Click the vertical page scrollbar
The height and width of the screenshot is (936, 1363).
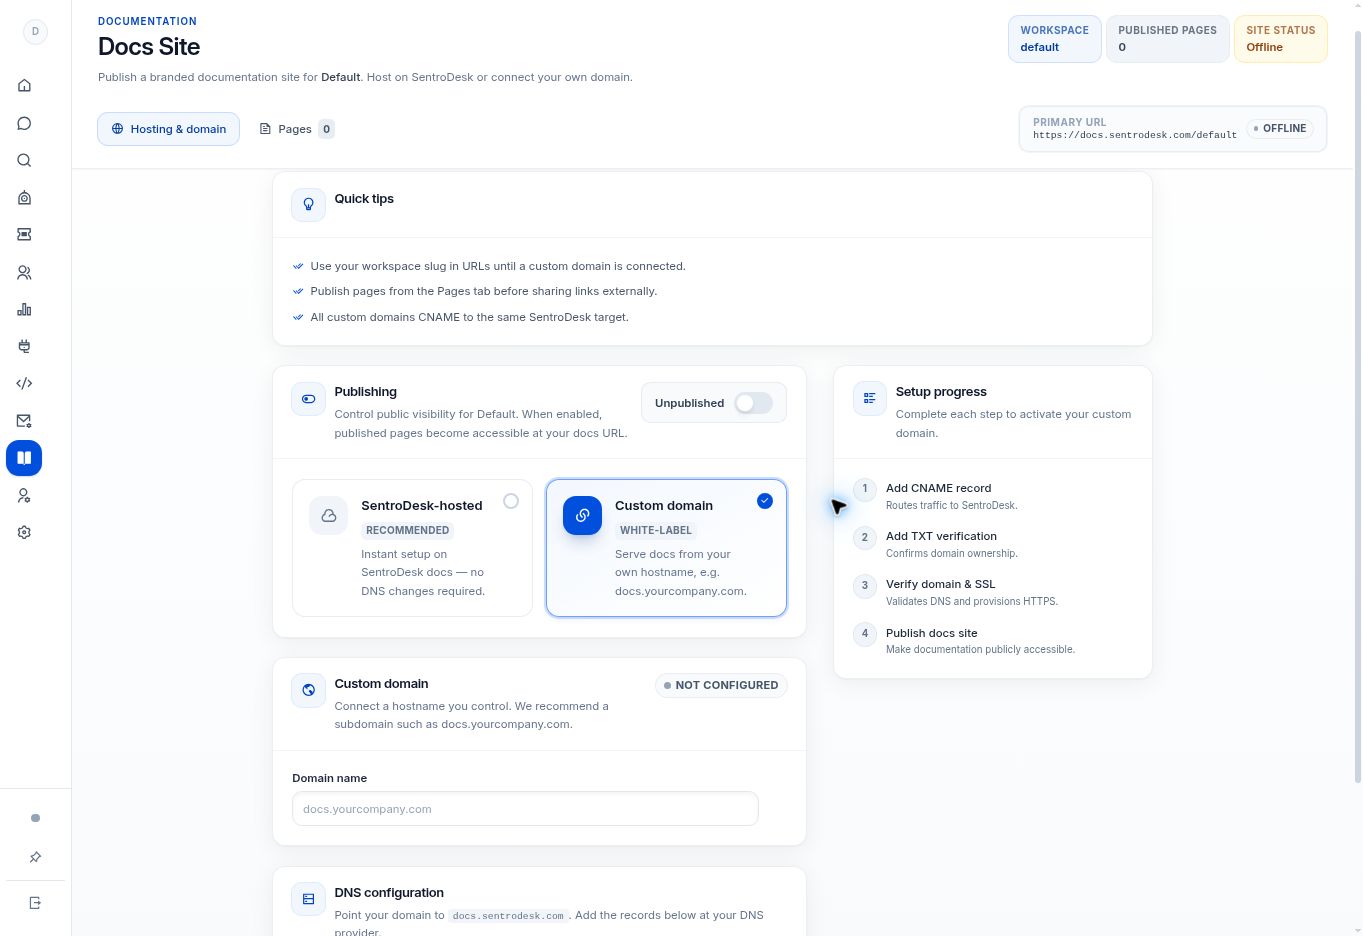1357,406
